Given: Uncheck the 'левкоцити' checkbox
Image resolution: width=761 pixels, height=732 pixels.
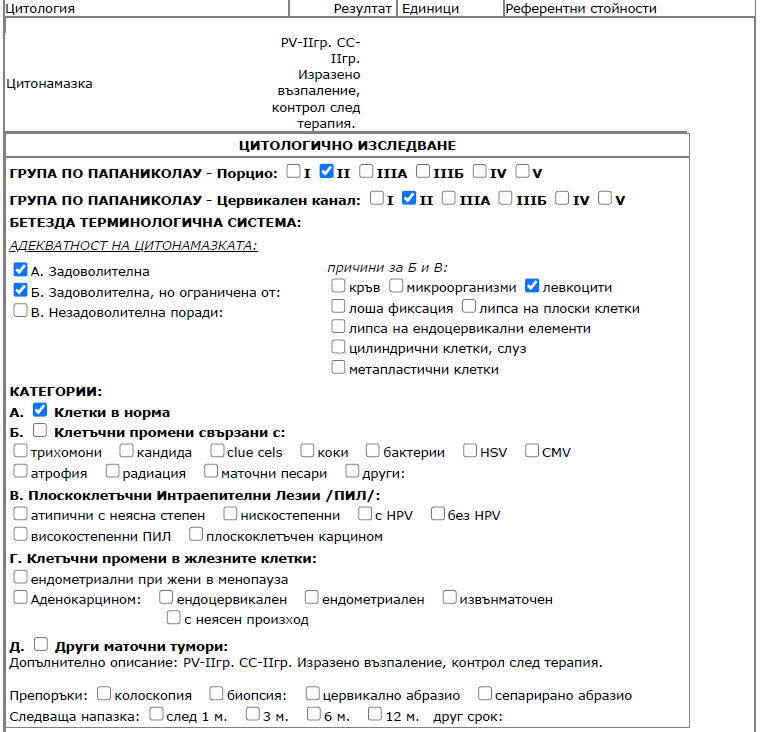Looking at the screenshot, I should coord(532,286).
